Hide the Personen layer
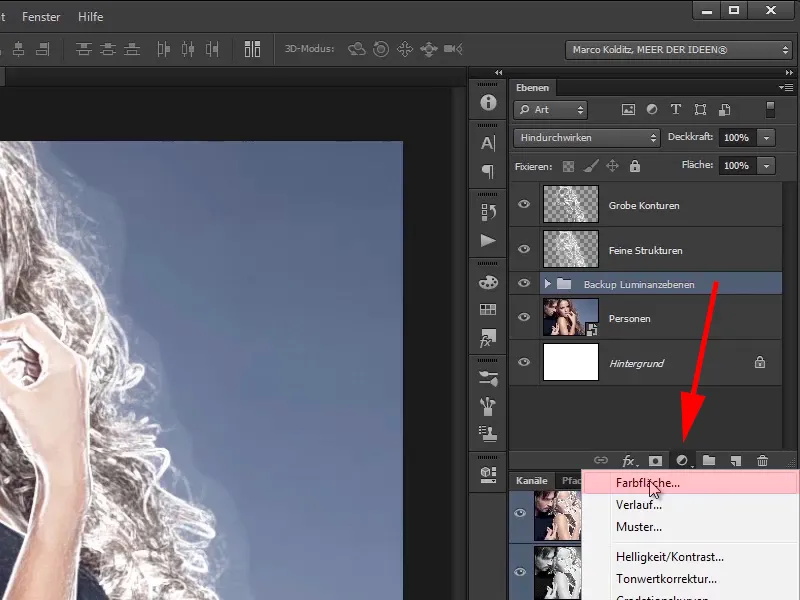800x600 pixels. [524, 317]
